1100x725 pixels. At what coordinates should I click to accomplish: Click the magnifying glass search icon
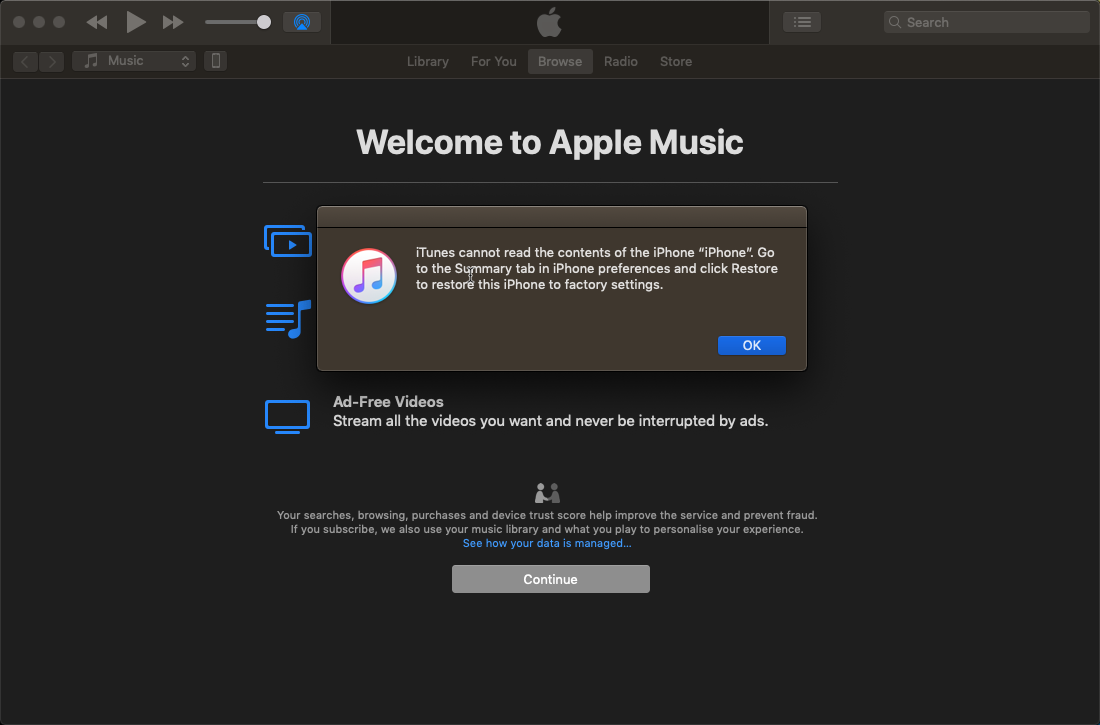pos(895,22)
